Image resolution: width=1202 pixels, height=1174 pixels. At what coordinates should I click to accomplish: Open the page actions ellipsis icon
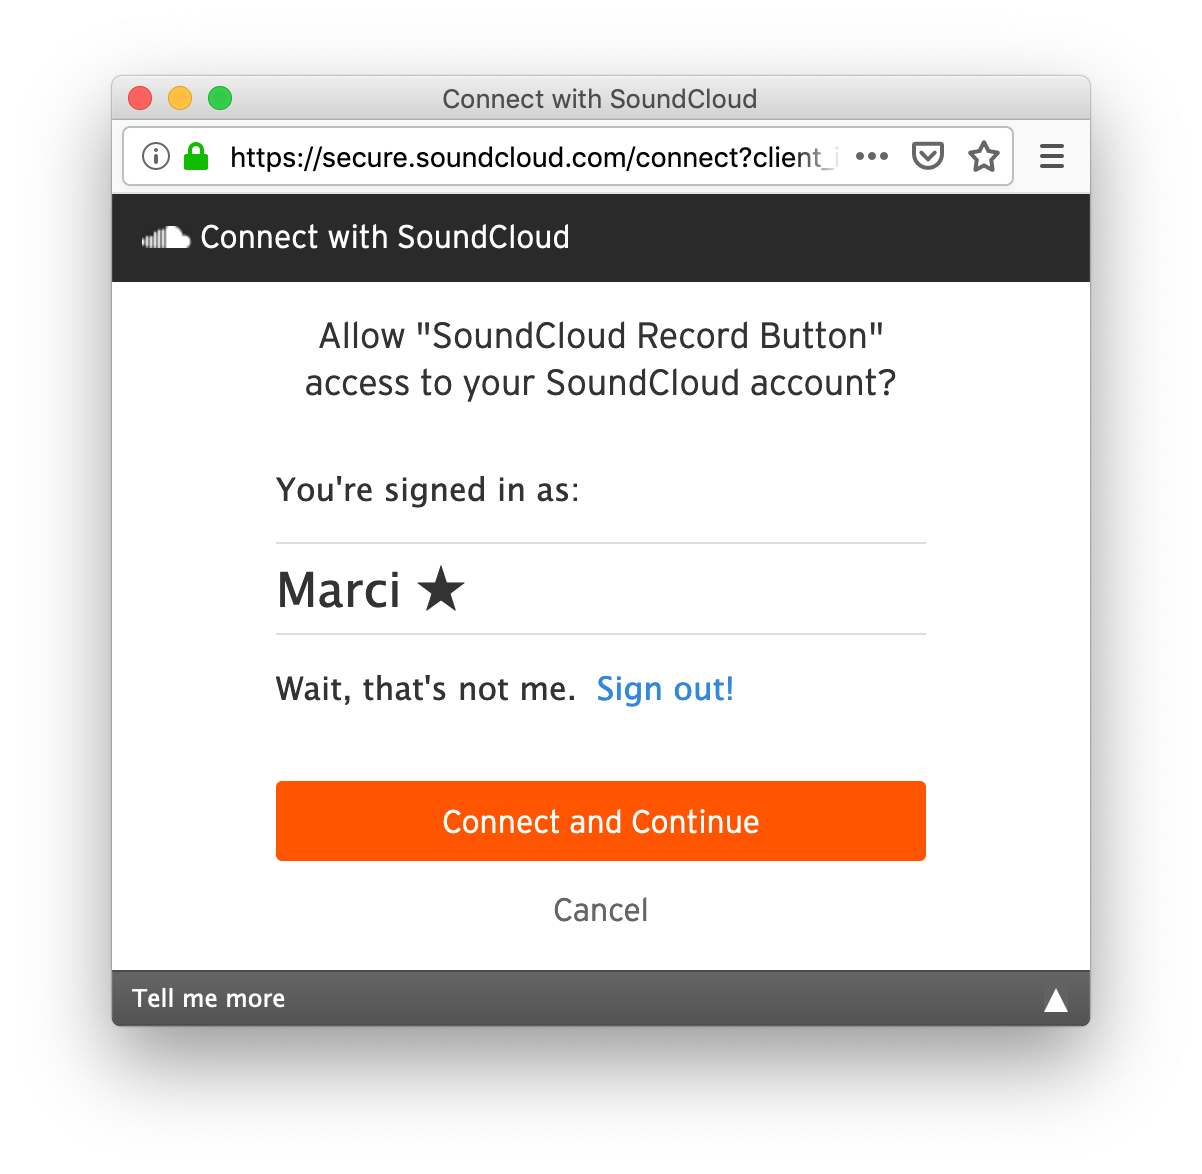coord(872,156)
